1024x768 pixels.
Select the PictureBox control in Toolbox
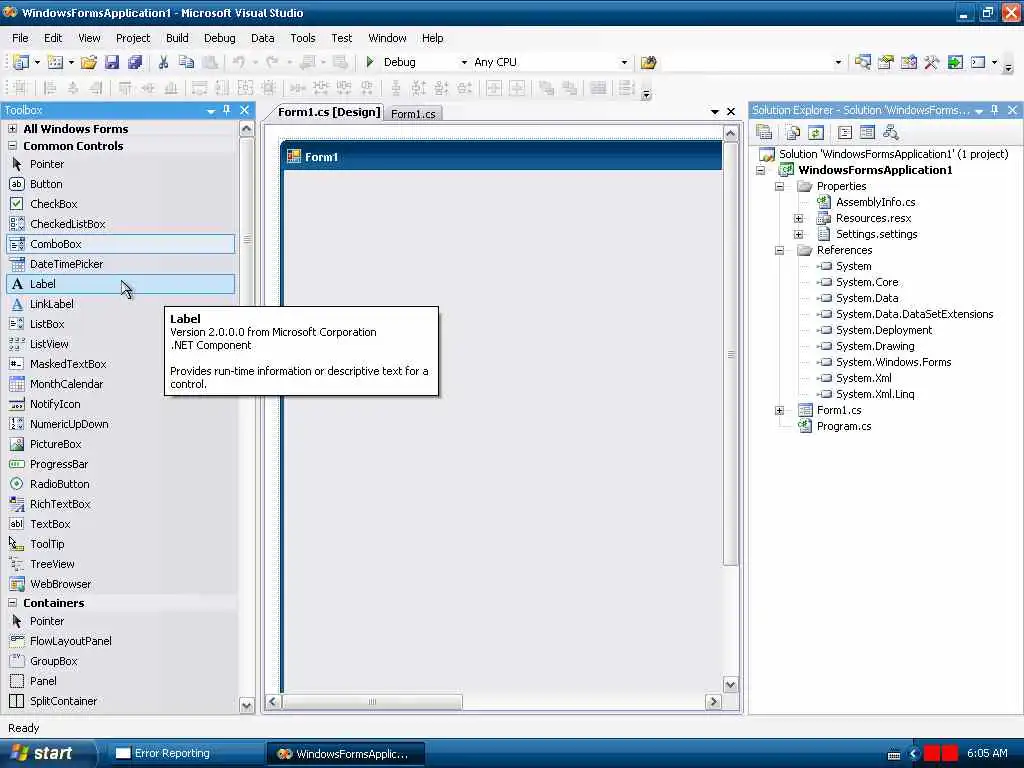120,444
